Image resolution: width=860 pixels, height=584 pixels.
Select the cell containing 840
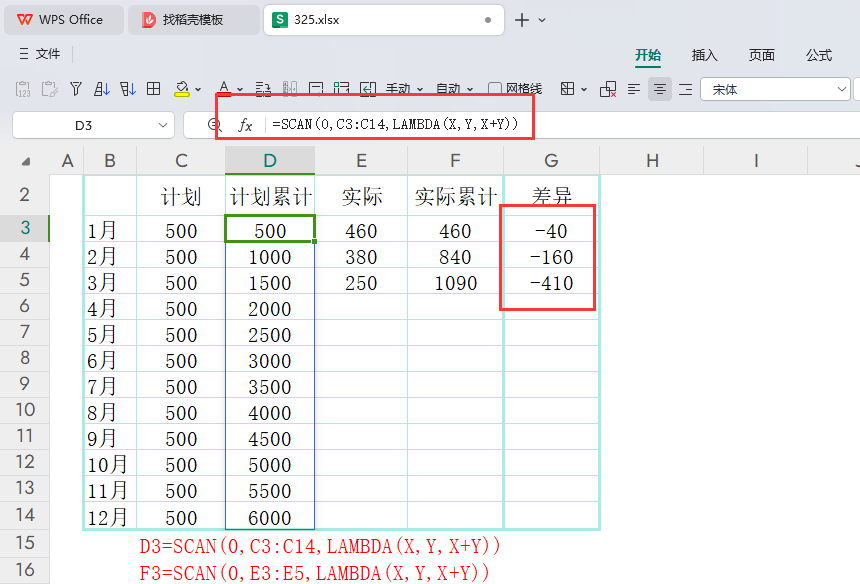click(x=455, y=257)
